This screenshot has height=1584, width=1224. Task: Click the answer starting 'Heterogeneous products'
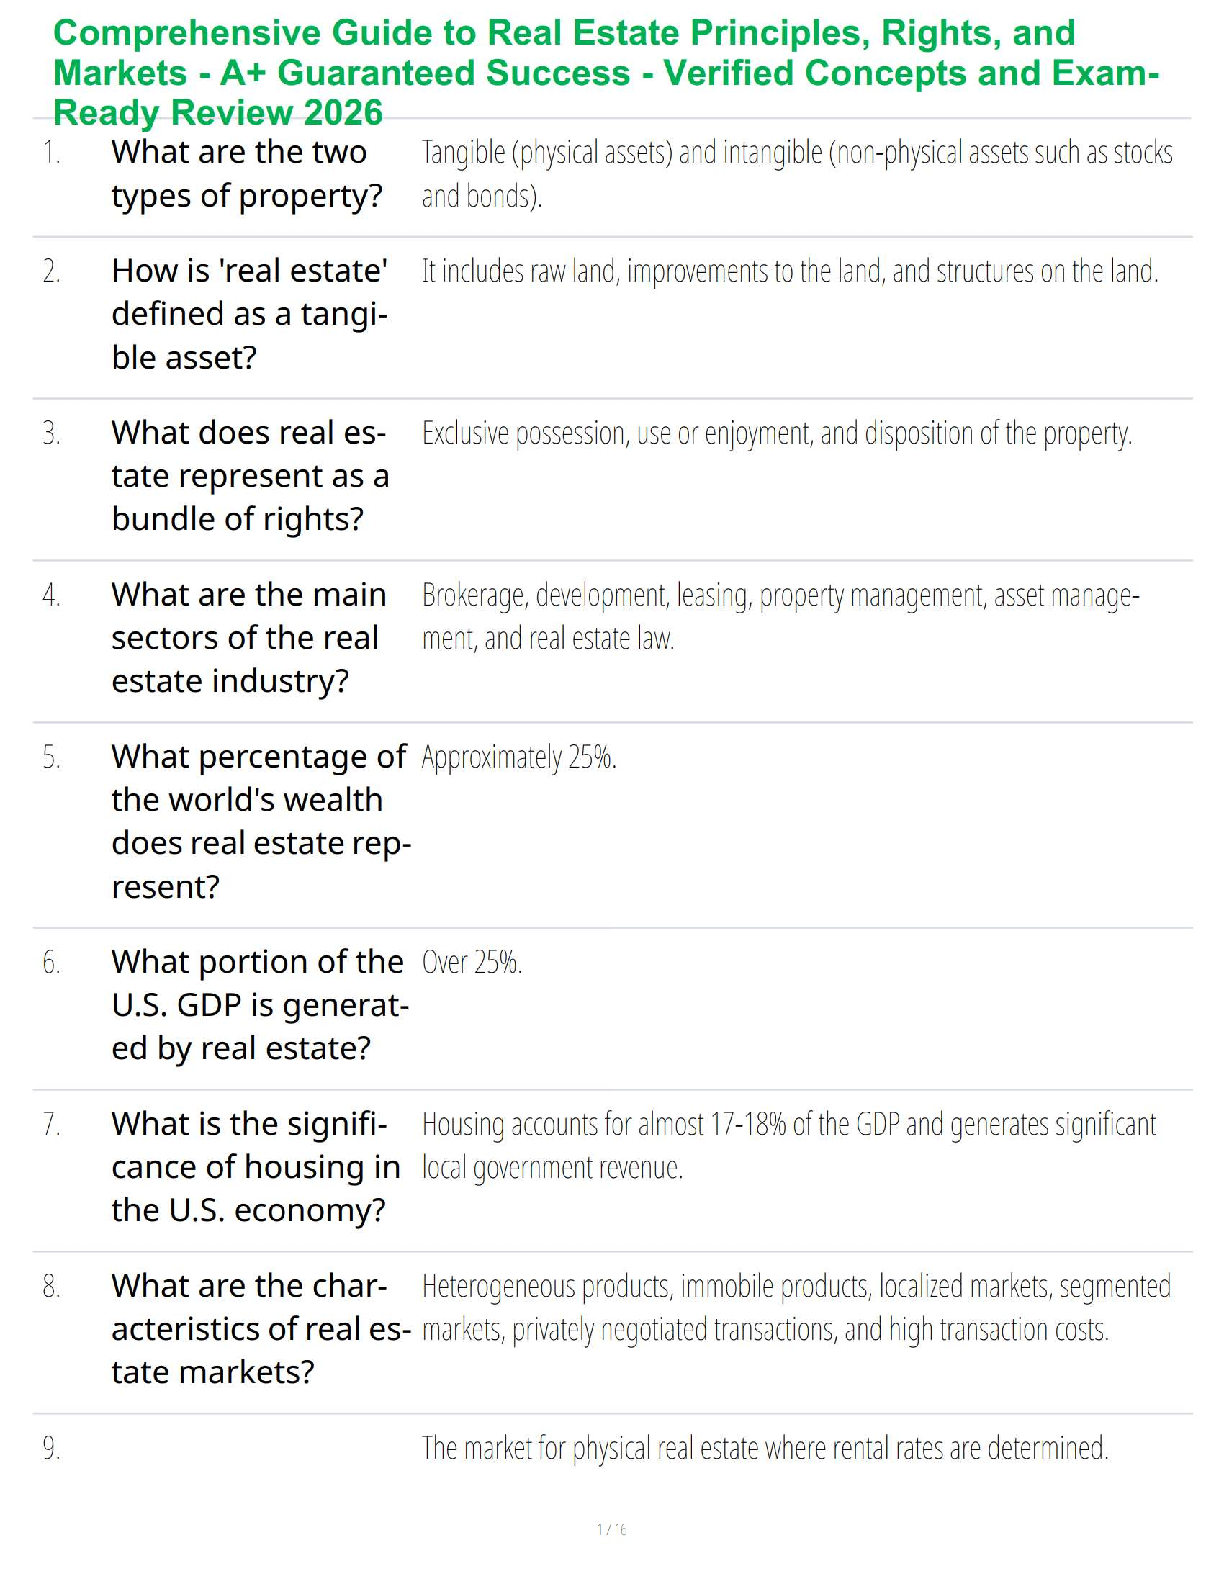pos(795,1308)
